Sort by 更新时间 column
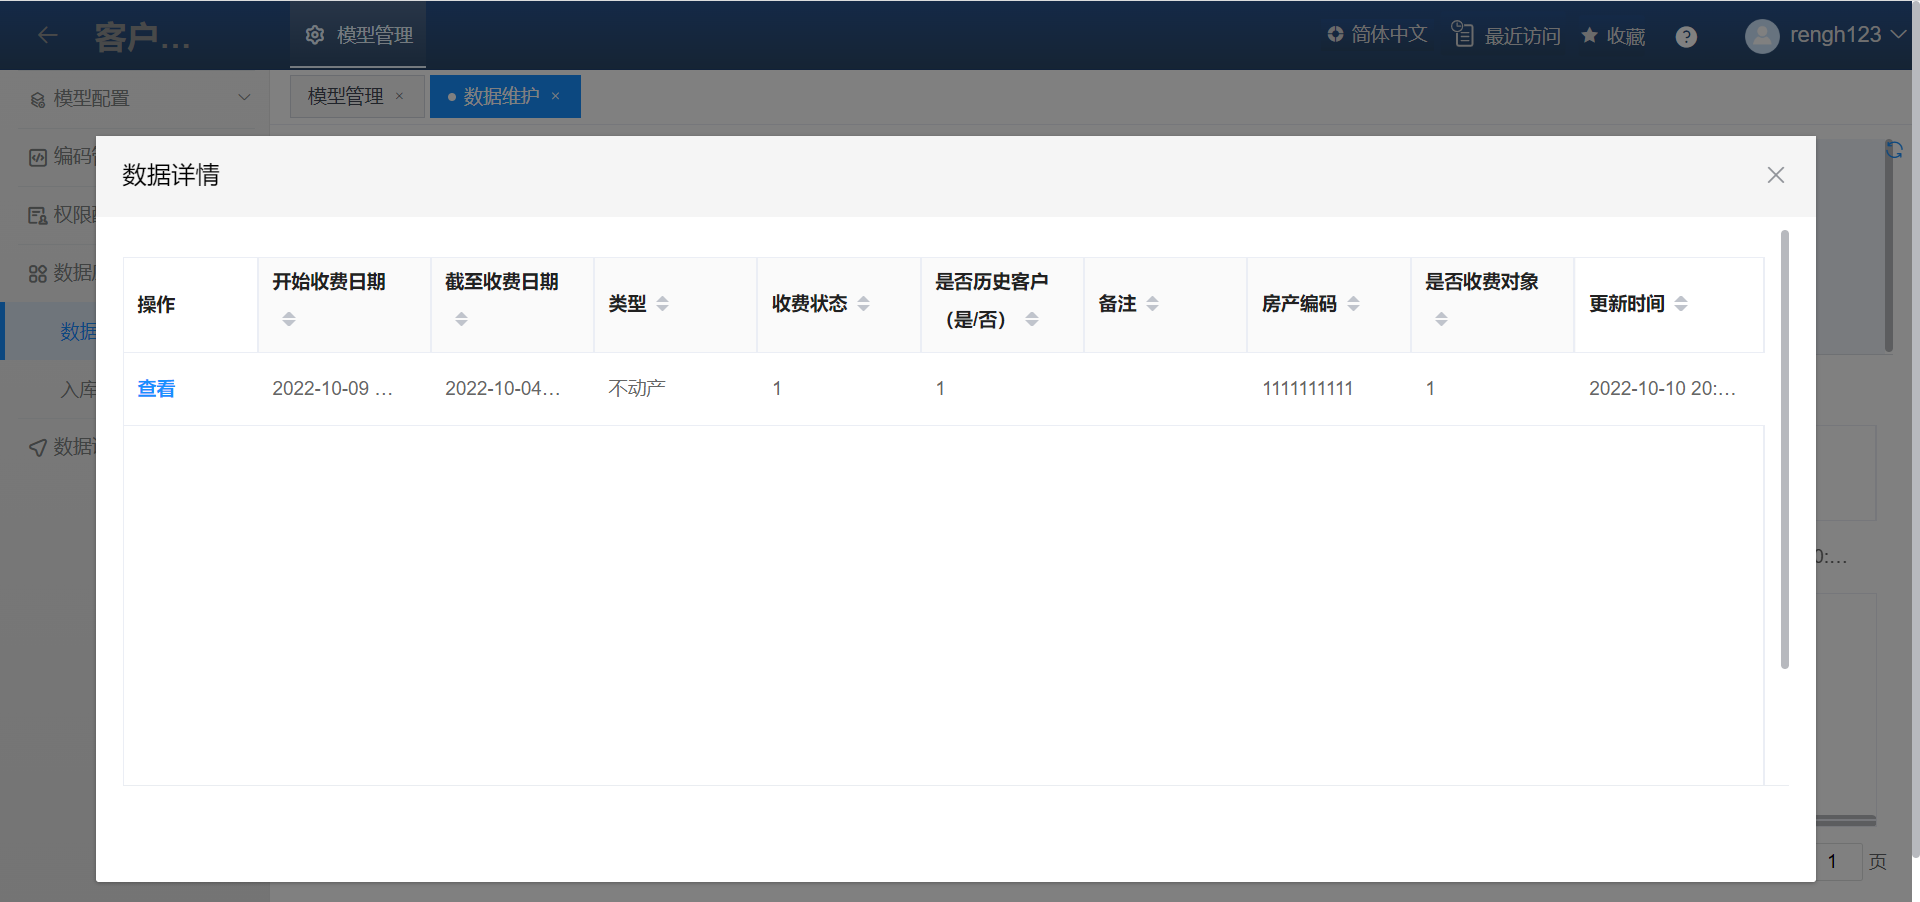 coord(1680,304)
